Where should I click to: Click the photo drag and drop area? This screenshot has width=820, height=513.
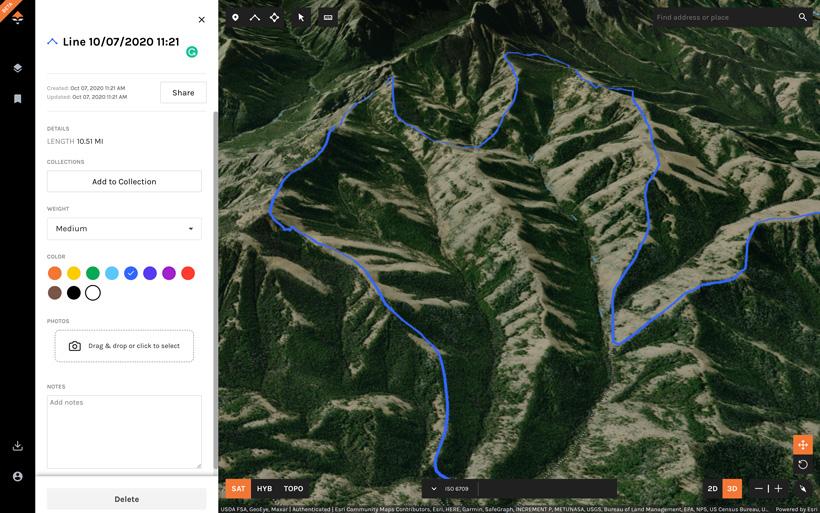coord(124,346)
